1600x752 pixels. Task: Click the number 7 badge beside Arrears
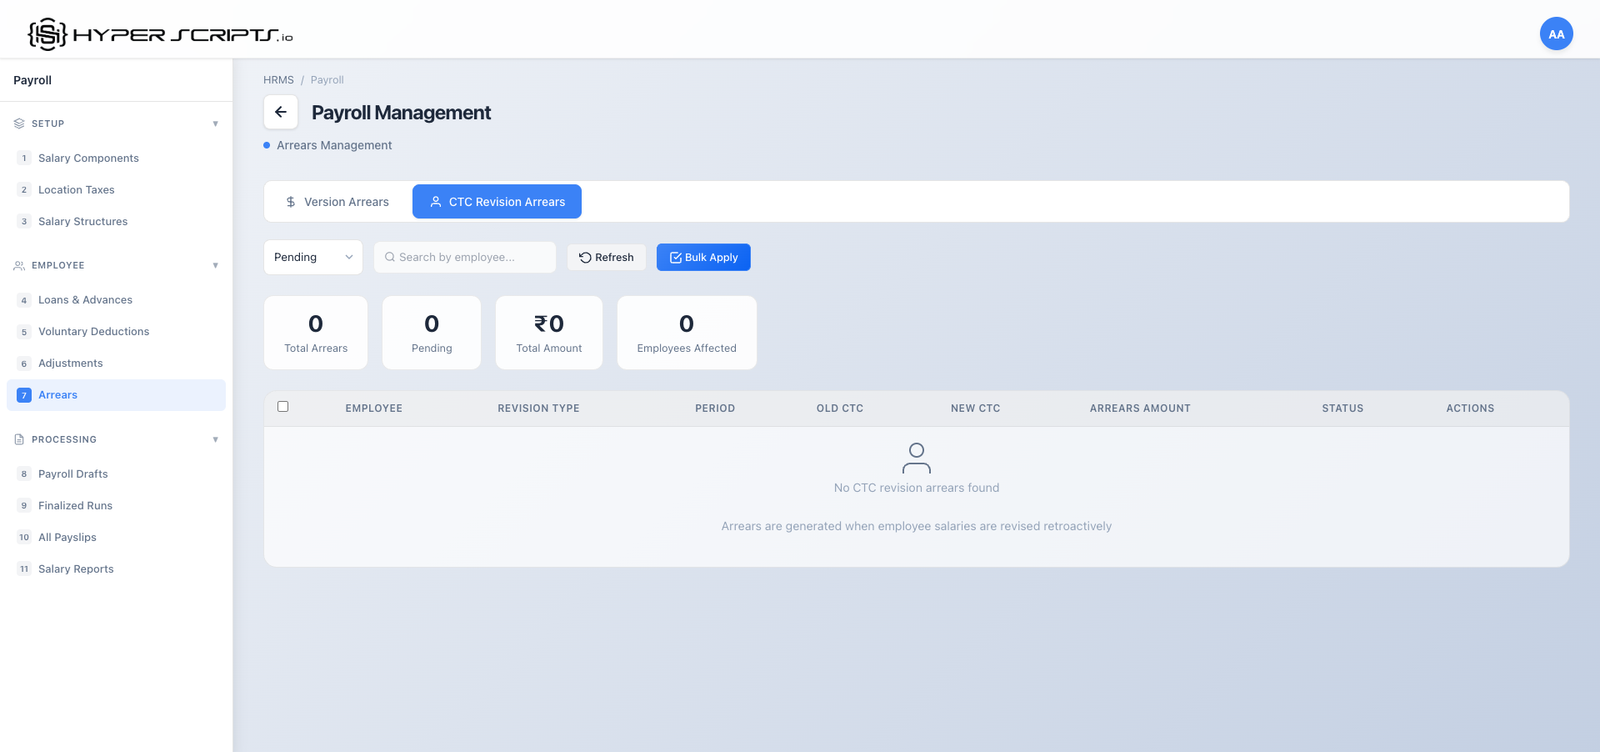pos(24,395)
